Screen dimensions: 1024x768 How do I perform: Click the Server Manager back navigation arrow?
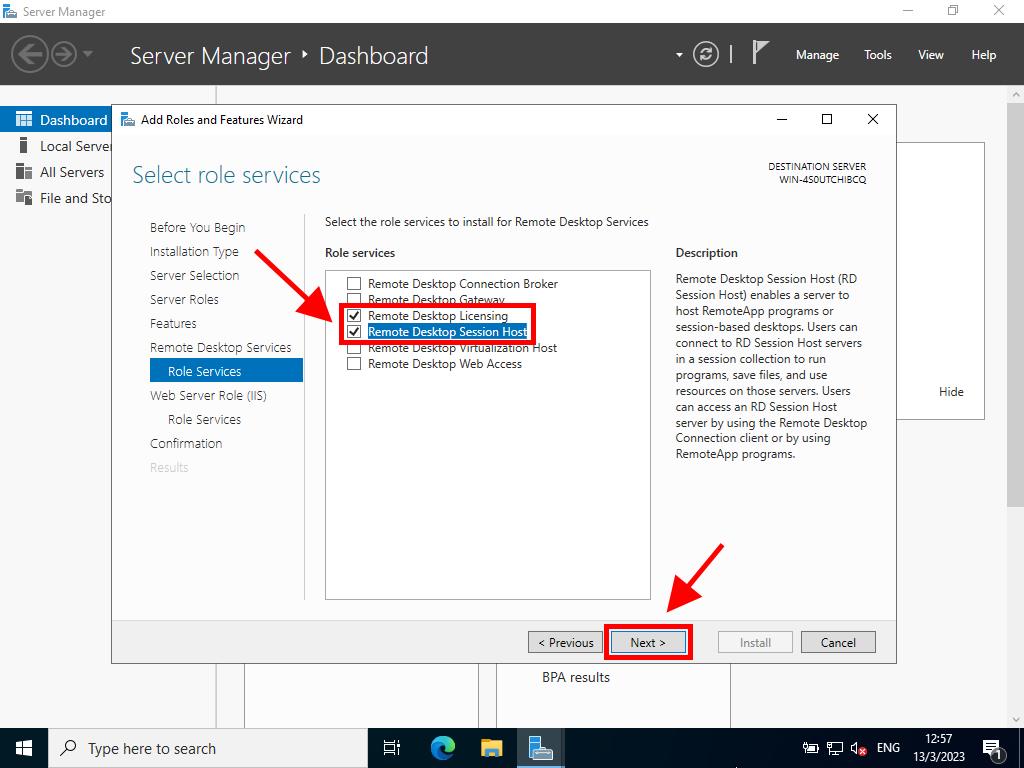[x=29, y=54]
